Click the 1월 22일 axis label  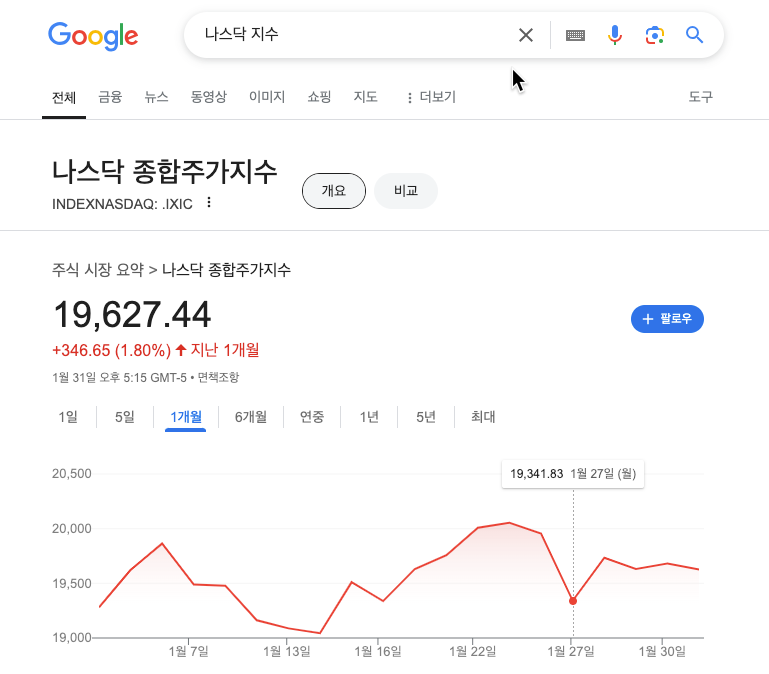point(473,651)
